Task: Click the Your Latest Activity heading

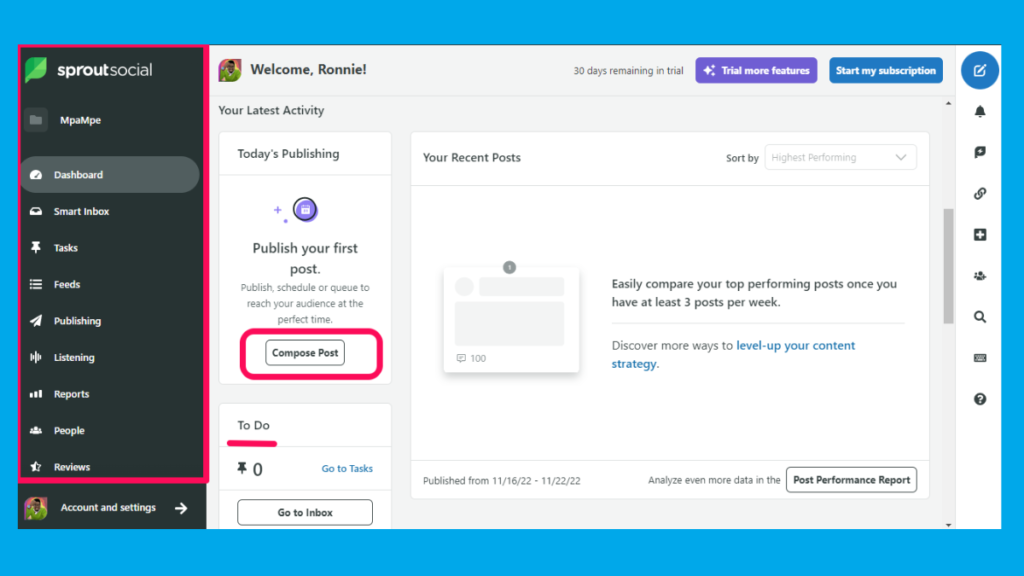Action: (271, 110)
